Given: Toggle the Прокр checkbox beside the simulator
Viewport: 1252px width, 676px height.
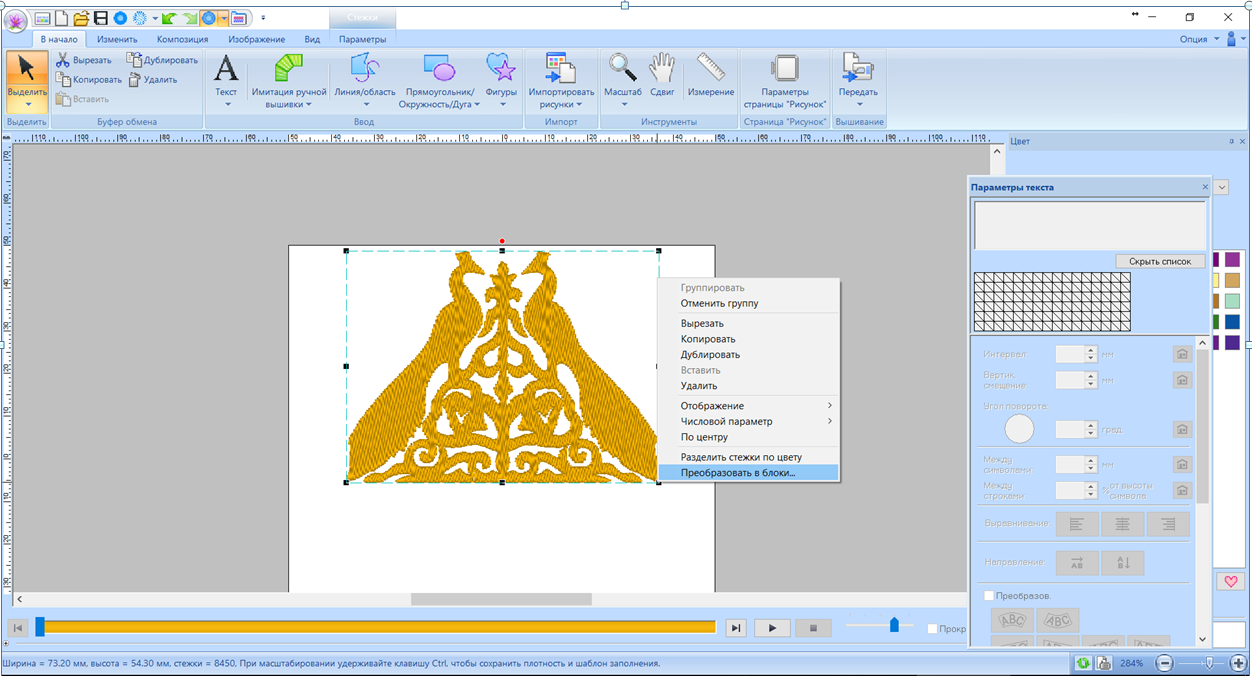Looking at the screenshot, I should coord(932,628).
